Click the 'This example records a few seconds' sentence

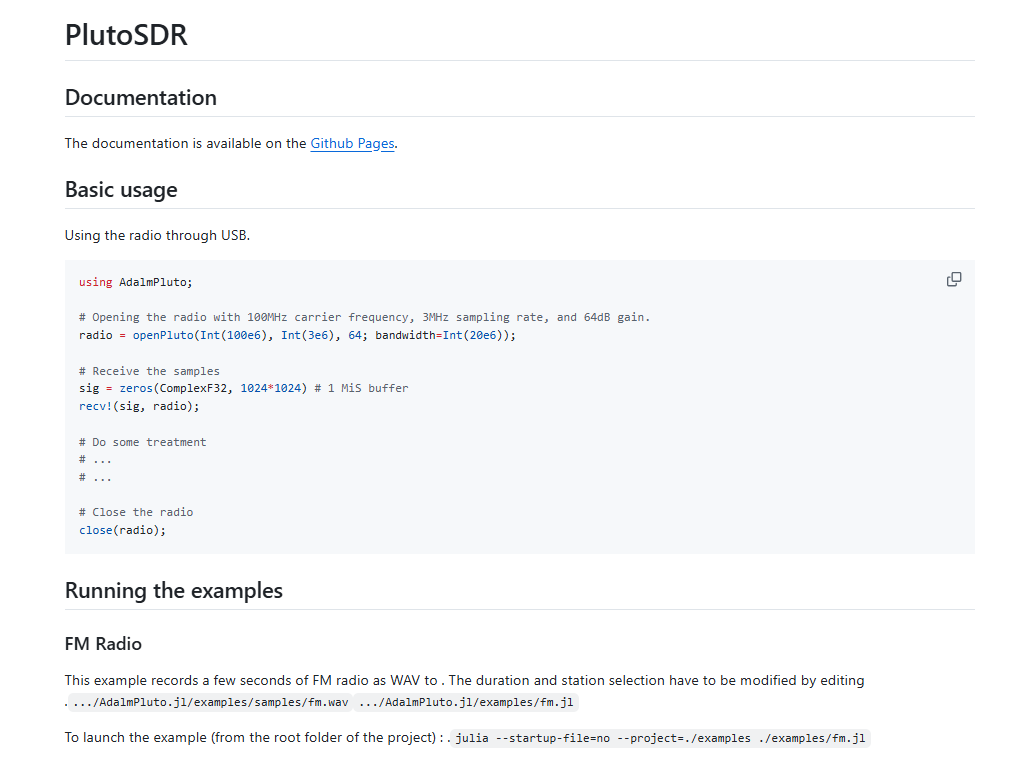464,680
